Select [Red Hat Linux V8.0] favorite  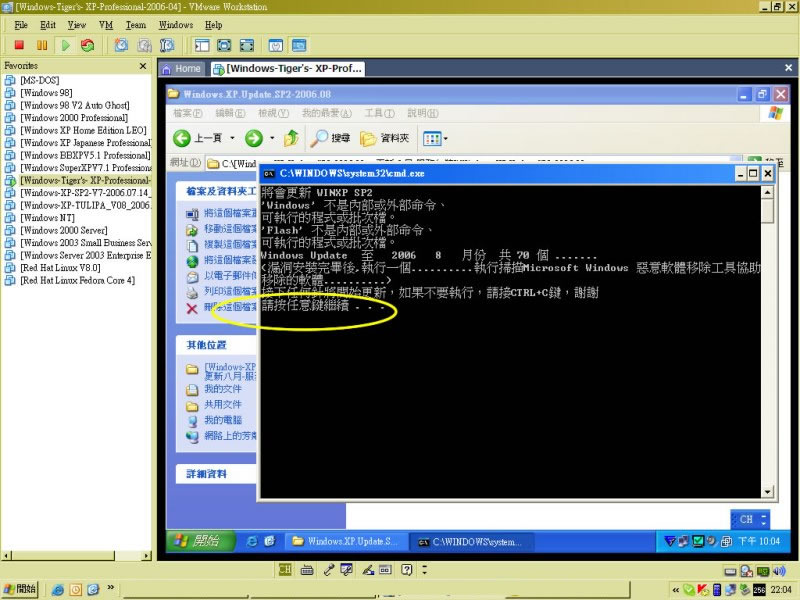tap(60, 268)
